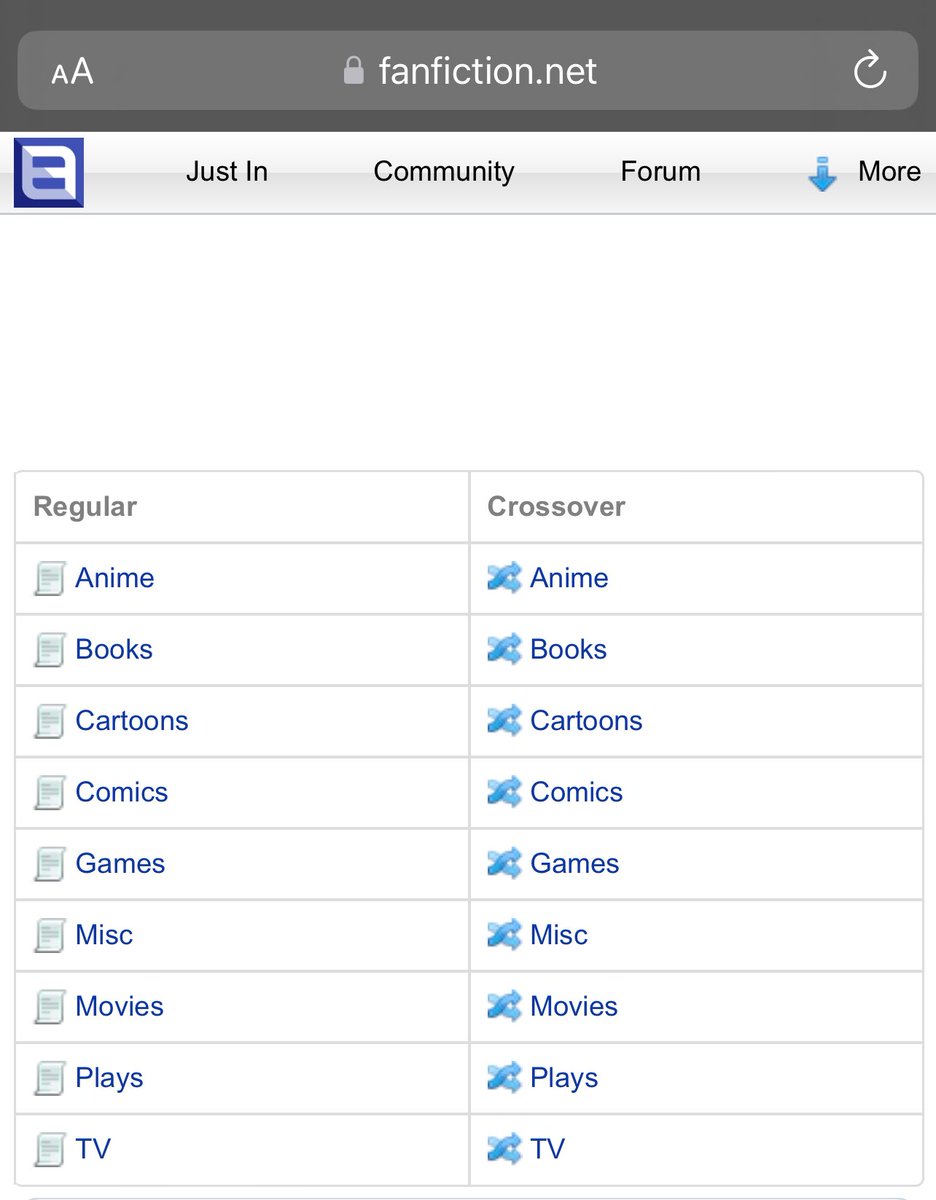Browse crossover Cartoons link
This screenshot has width=936, height=1200.
tap(586, 721)
